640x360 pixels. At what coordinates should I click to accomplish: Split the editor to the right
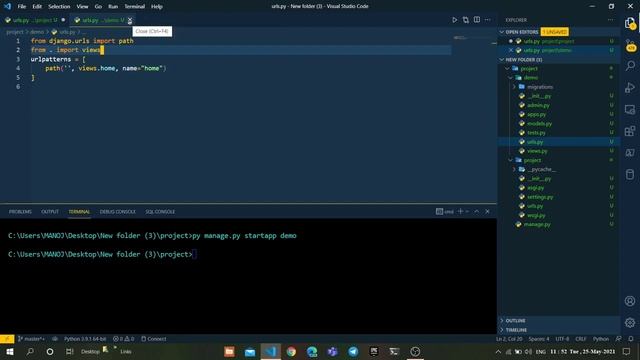(x=477, y=20)
